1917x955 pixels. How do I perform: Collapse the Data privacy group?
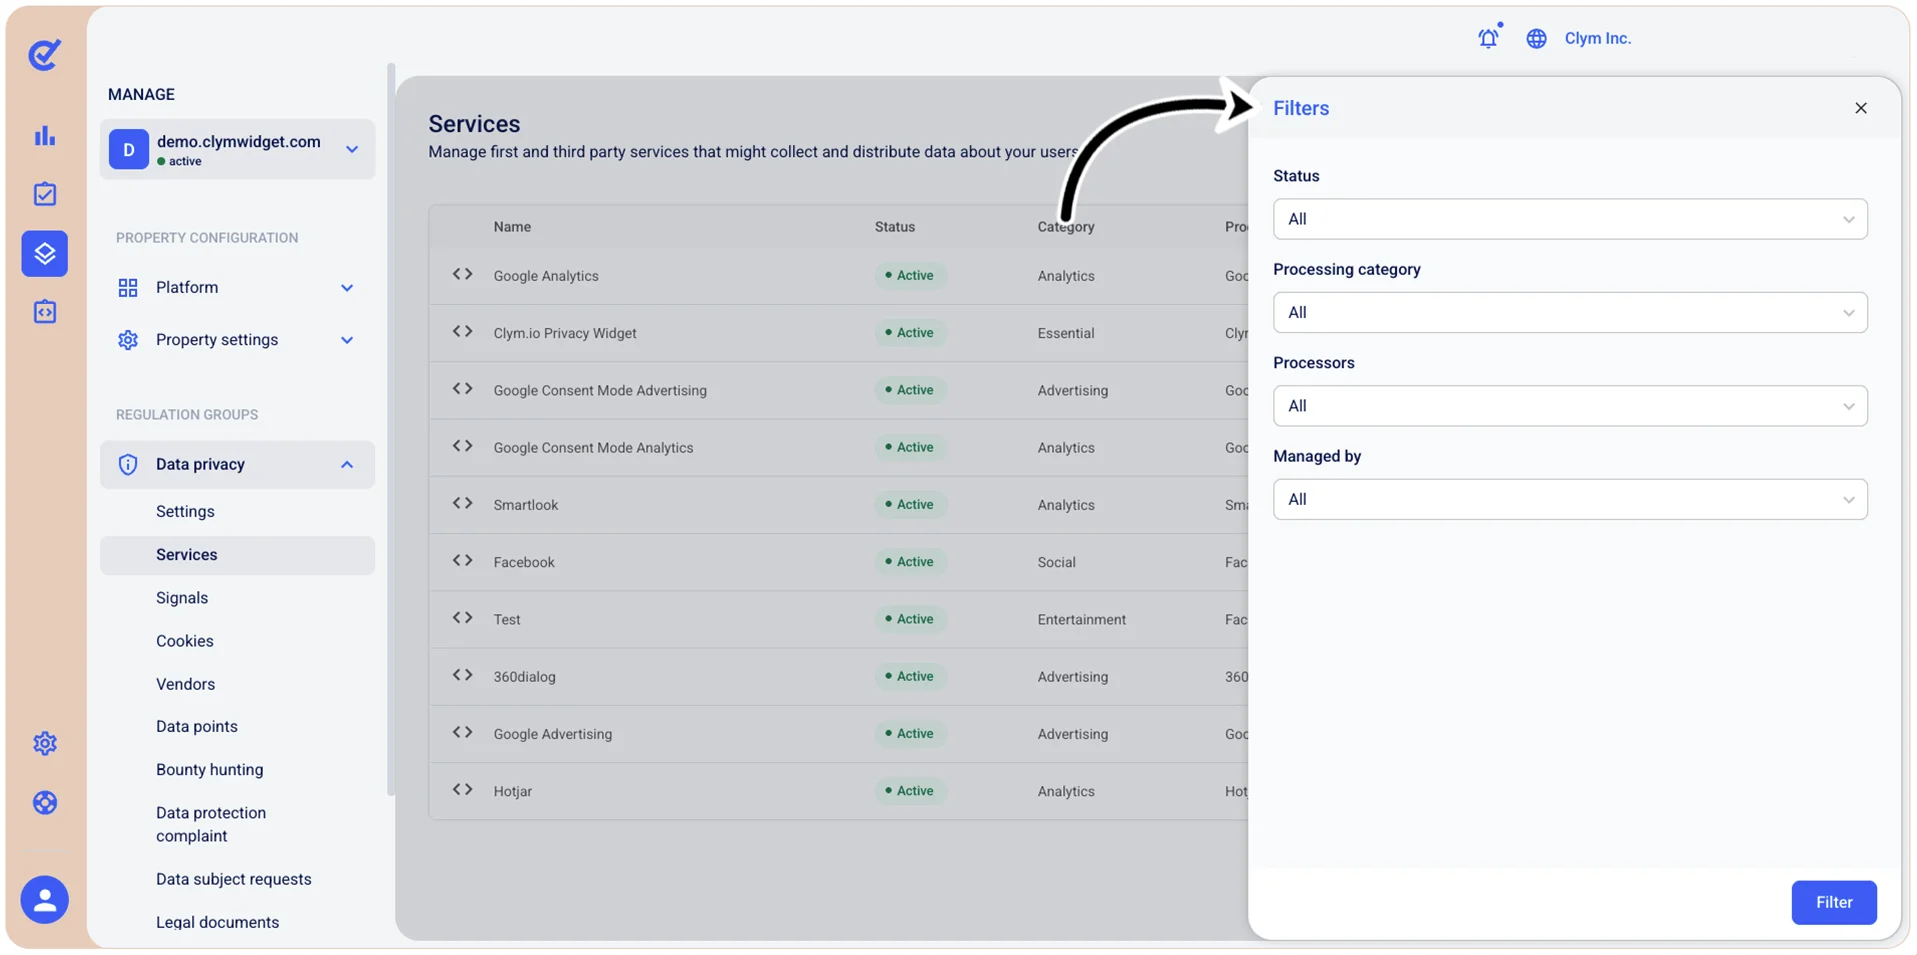[237, 465]
